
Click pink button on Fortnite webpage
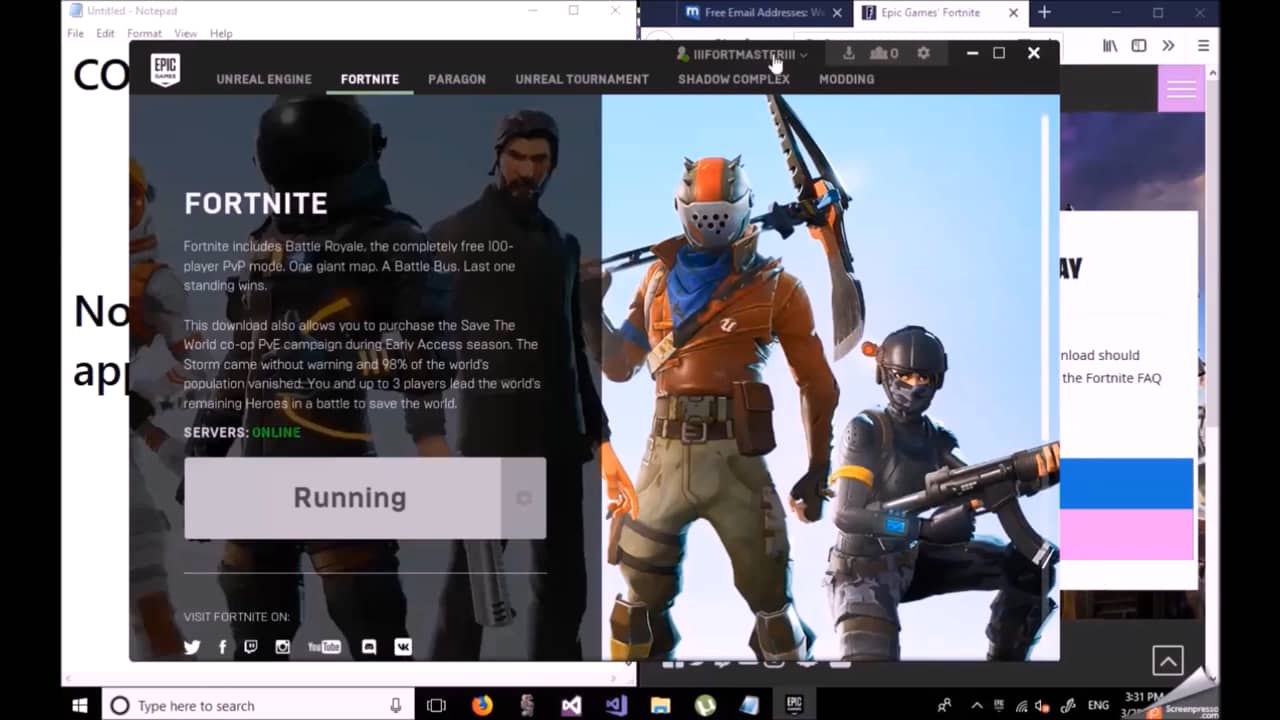1126,535
